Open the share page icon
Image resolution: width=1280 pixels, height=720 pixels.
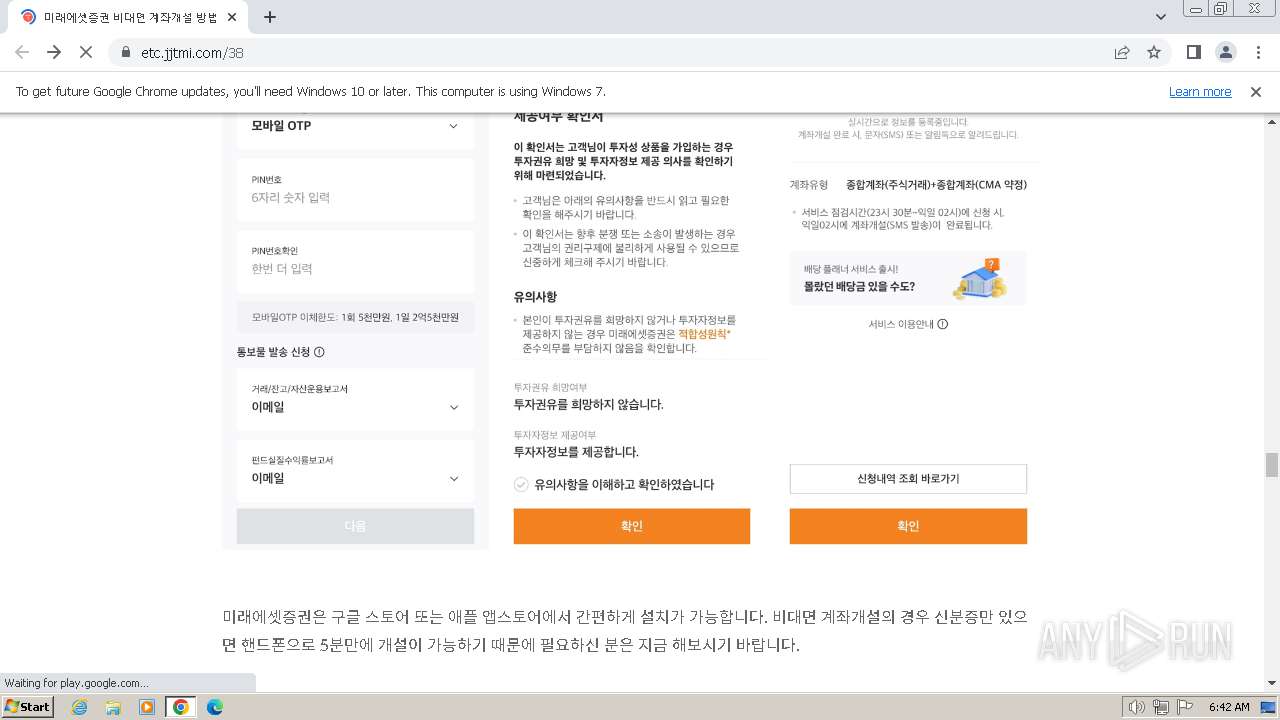pyautogui.click(x=1122, y=52)
